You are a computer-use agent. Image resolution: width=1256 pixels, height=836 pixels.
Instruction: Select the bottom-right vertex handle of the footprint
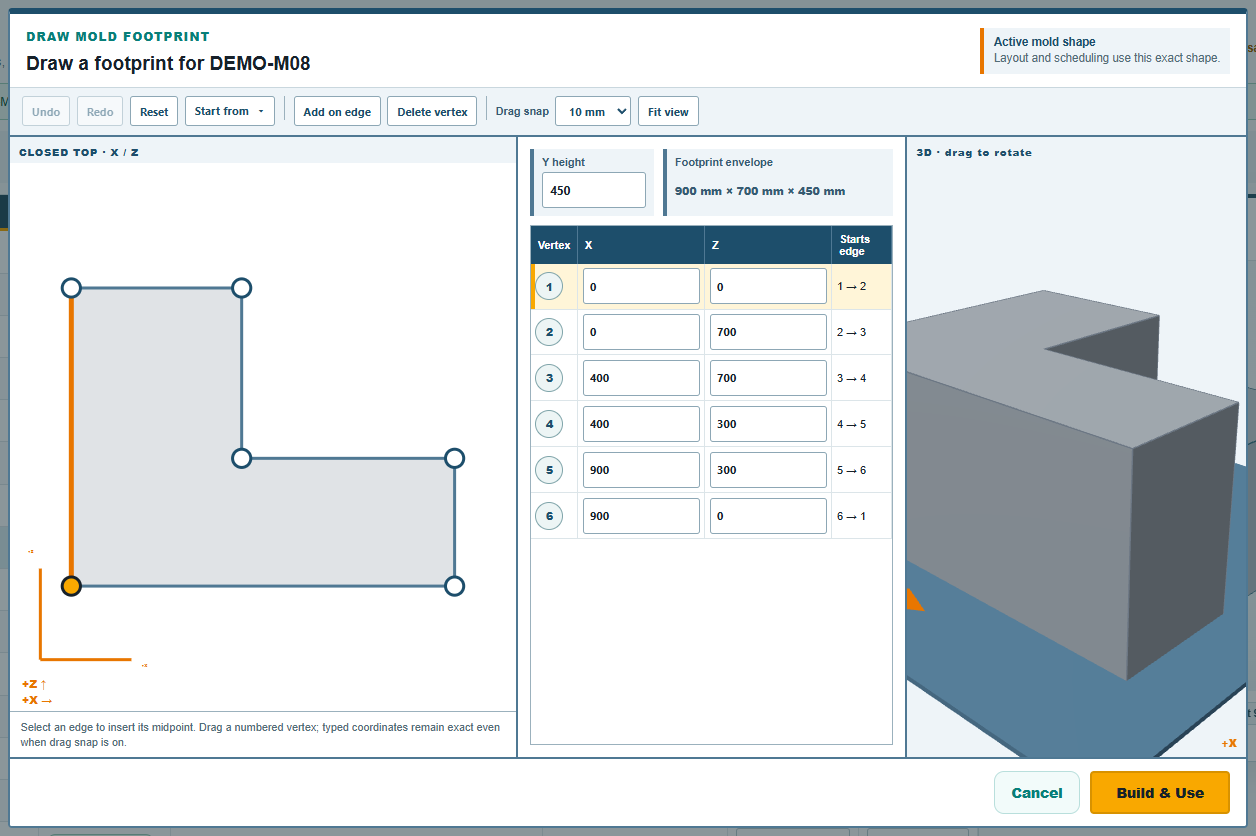click(x=454, y=586)
